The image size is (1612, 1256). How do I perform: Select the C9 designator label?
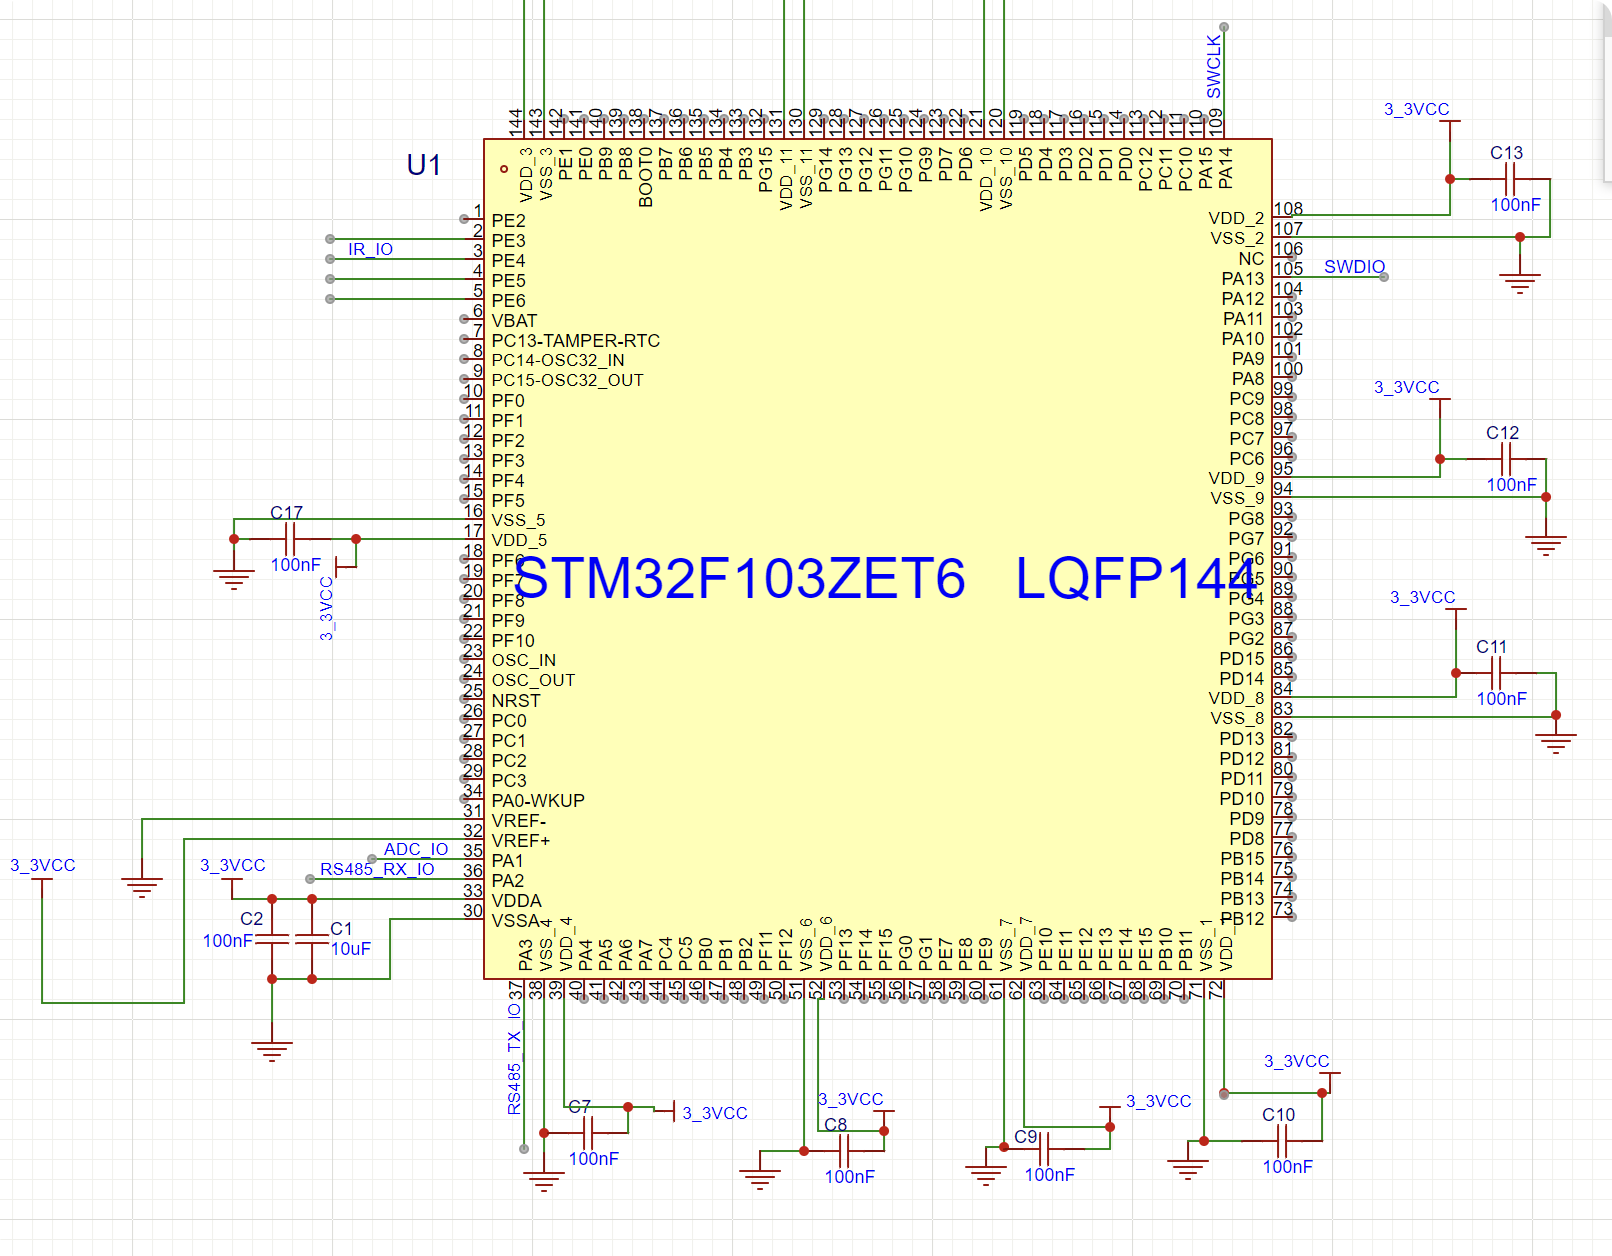pyautogui.click(x=1026, y=1137)
